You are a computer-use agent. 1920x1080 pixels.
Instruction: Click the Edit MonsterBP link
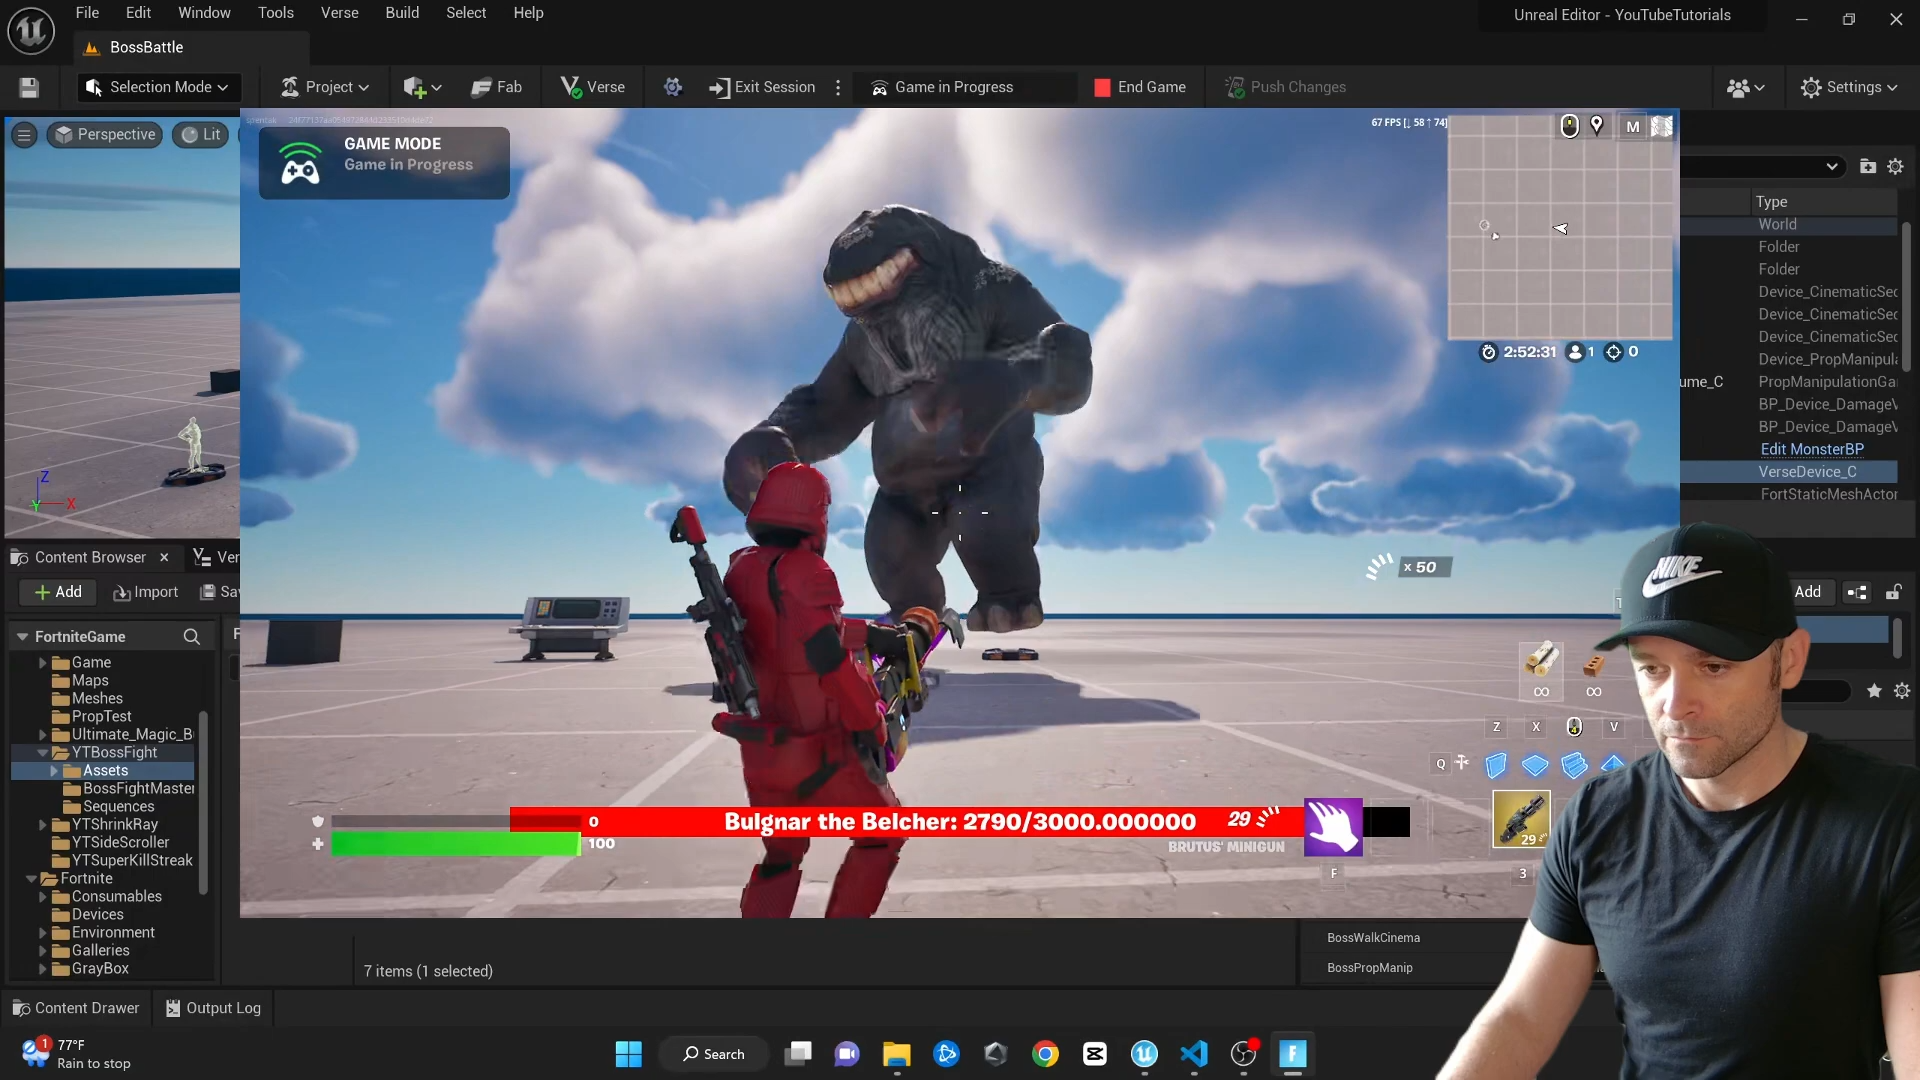click(x=1811, y=450)
